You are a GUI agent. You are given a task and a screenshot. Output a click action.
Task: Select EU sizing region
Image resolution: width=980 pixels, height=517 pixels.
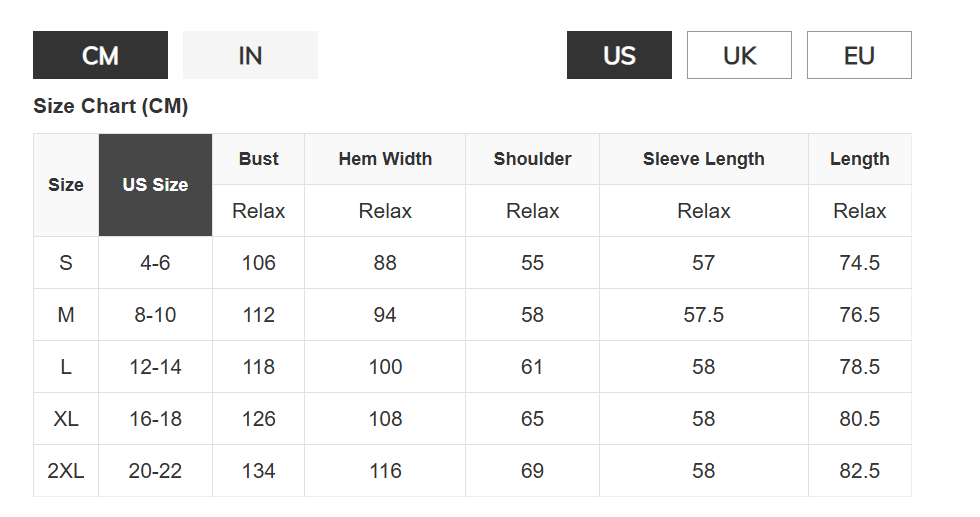click(x=859, y=55)
